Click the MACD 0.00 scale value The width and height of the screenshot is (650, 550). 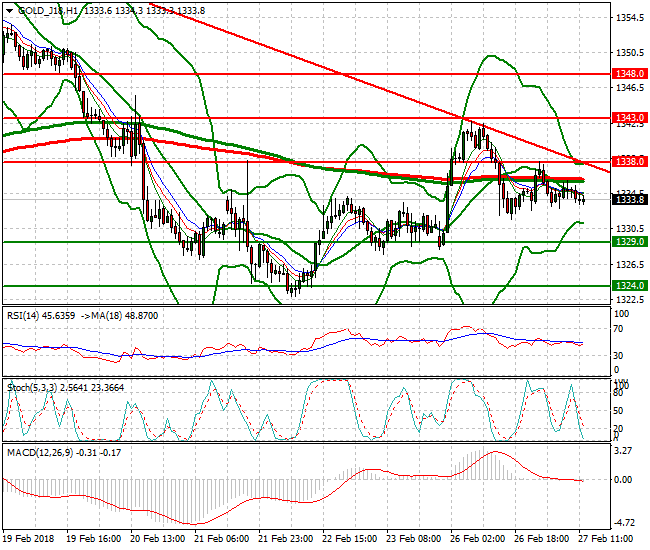coord(623,480)
